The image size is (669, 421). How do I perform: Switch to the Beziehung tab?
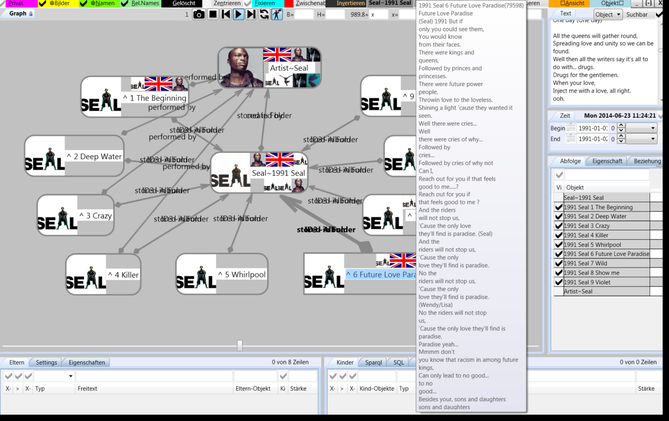click(x=647, y=161)
